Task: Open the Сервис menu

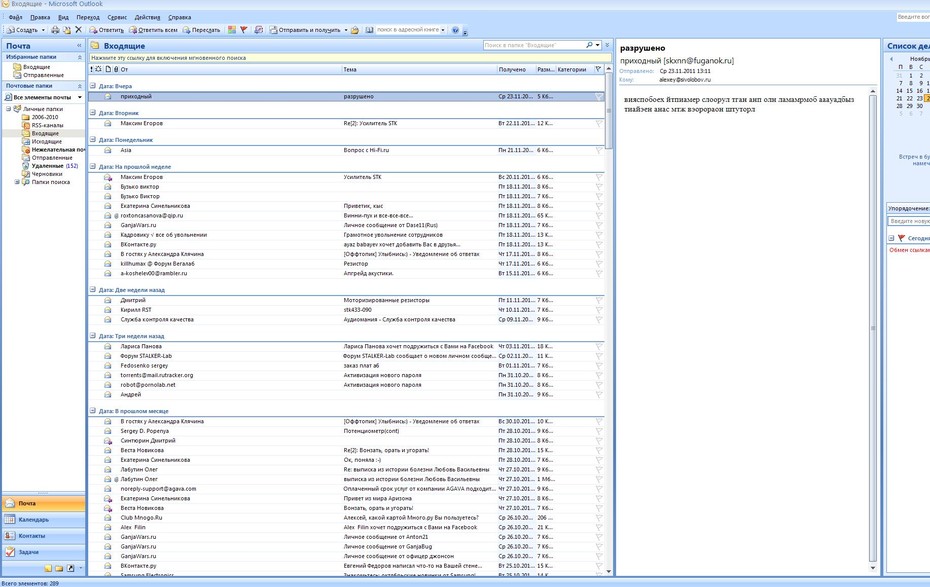Action: point(117,17)
